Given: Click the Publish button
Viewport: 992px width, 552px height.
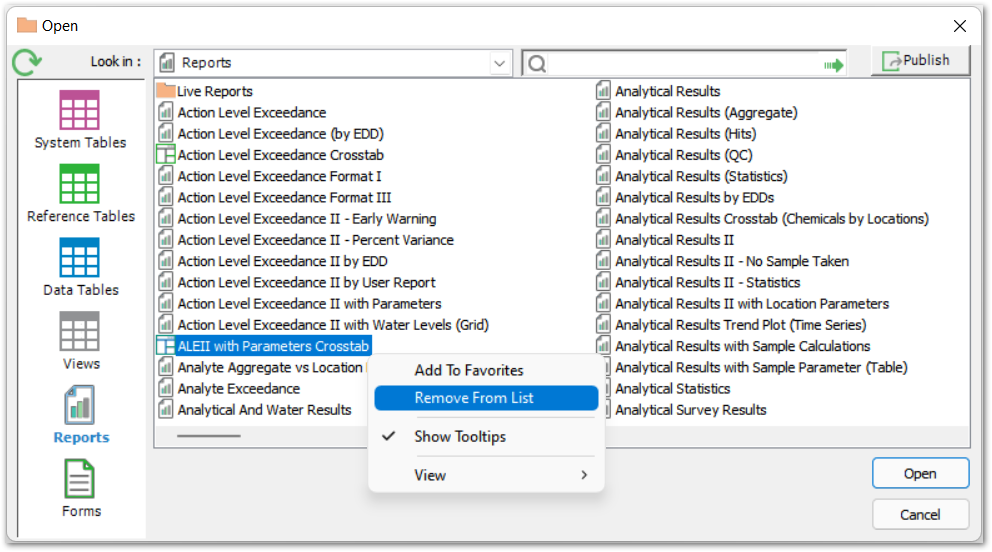Looking at the screenshot, I should point(920,61).
